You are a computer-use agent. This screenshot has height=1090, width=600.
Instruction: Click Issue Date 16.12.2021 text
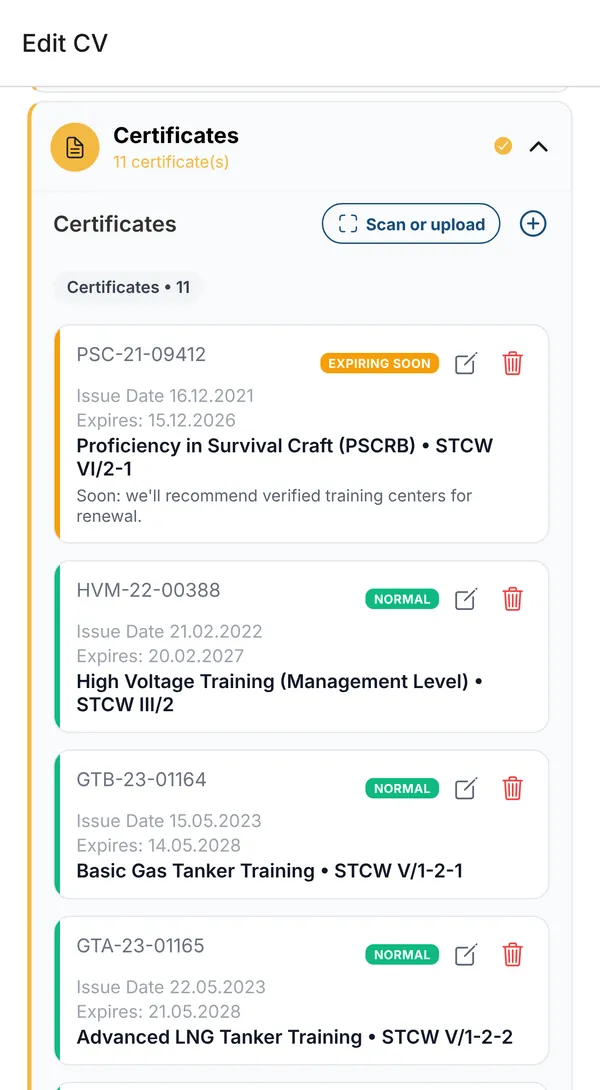[x=165, y=396]
